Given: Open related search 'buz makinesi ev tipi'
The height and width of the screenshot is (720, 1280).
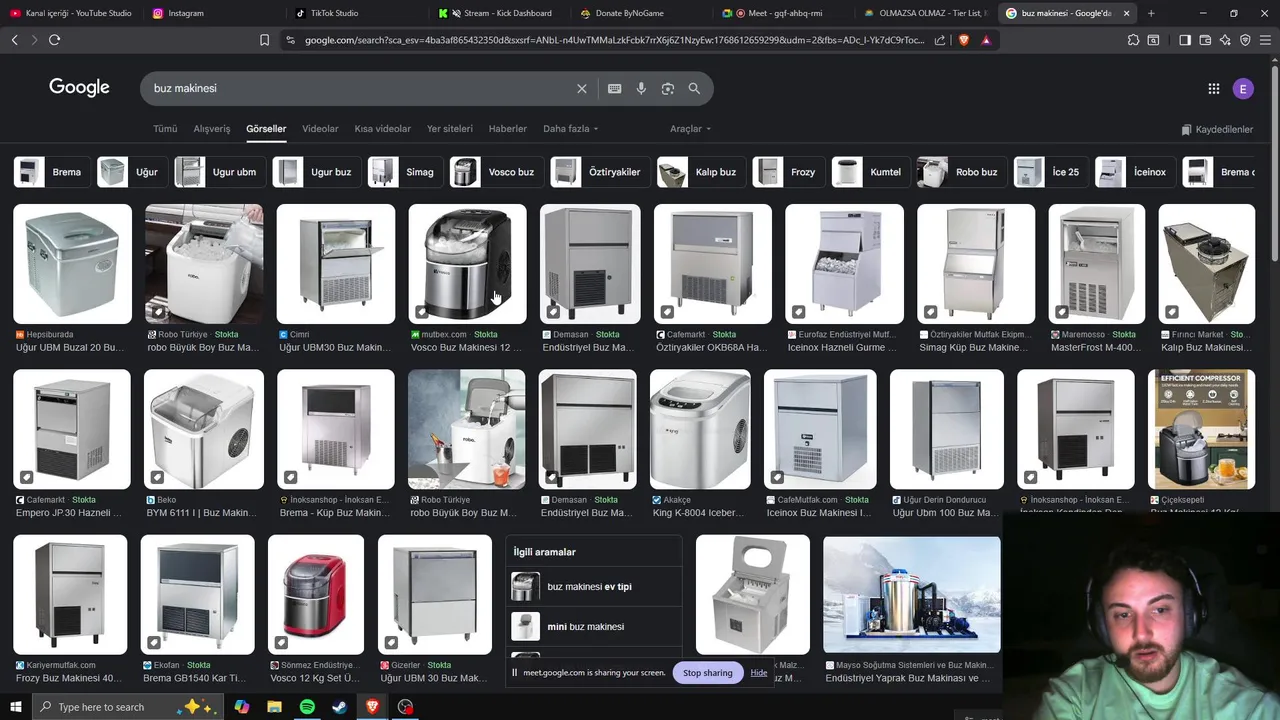Looking at the screenshot, I should coord(594,587).
